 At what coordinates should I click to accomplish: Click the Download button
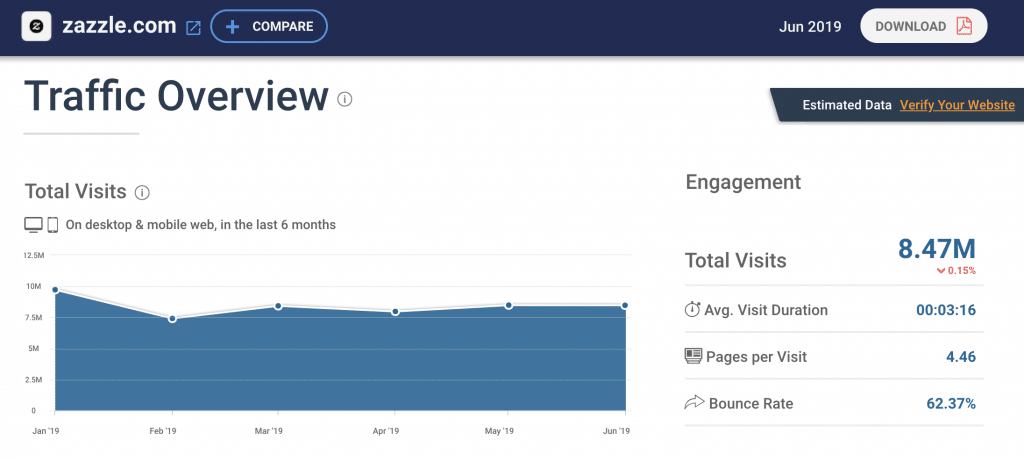coord(923,27)
